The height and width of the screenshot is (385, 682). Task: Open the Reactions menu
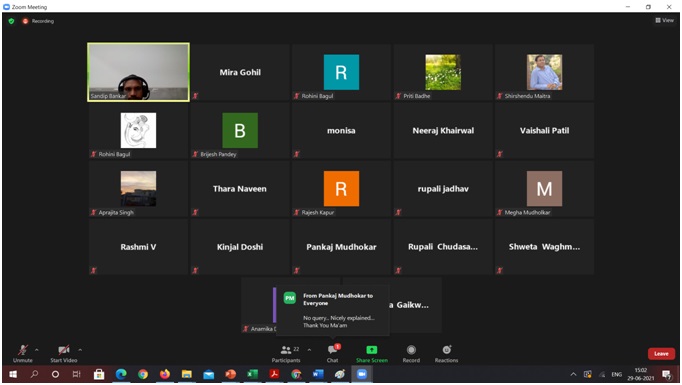point(446,353)
